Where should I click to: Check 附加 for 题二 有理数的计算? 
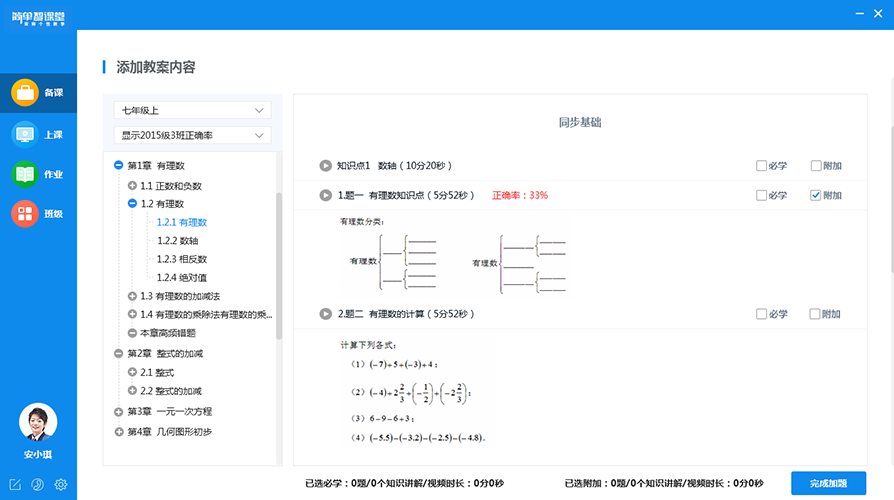pyautogui.click(x=815, y=314)
